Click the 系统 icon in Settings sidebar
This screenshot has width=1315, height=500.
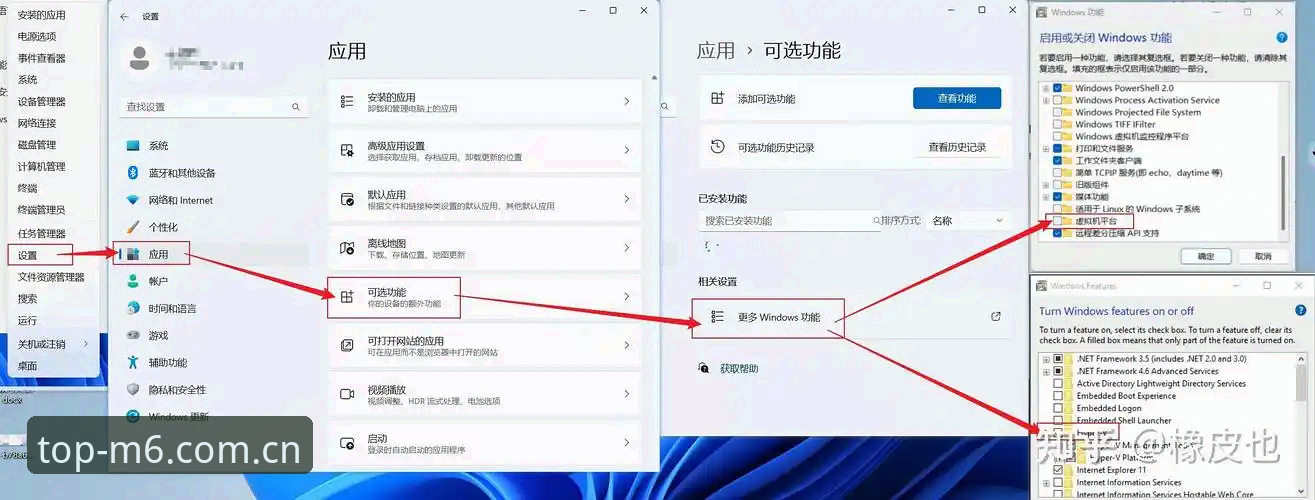click(133, 146)
